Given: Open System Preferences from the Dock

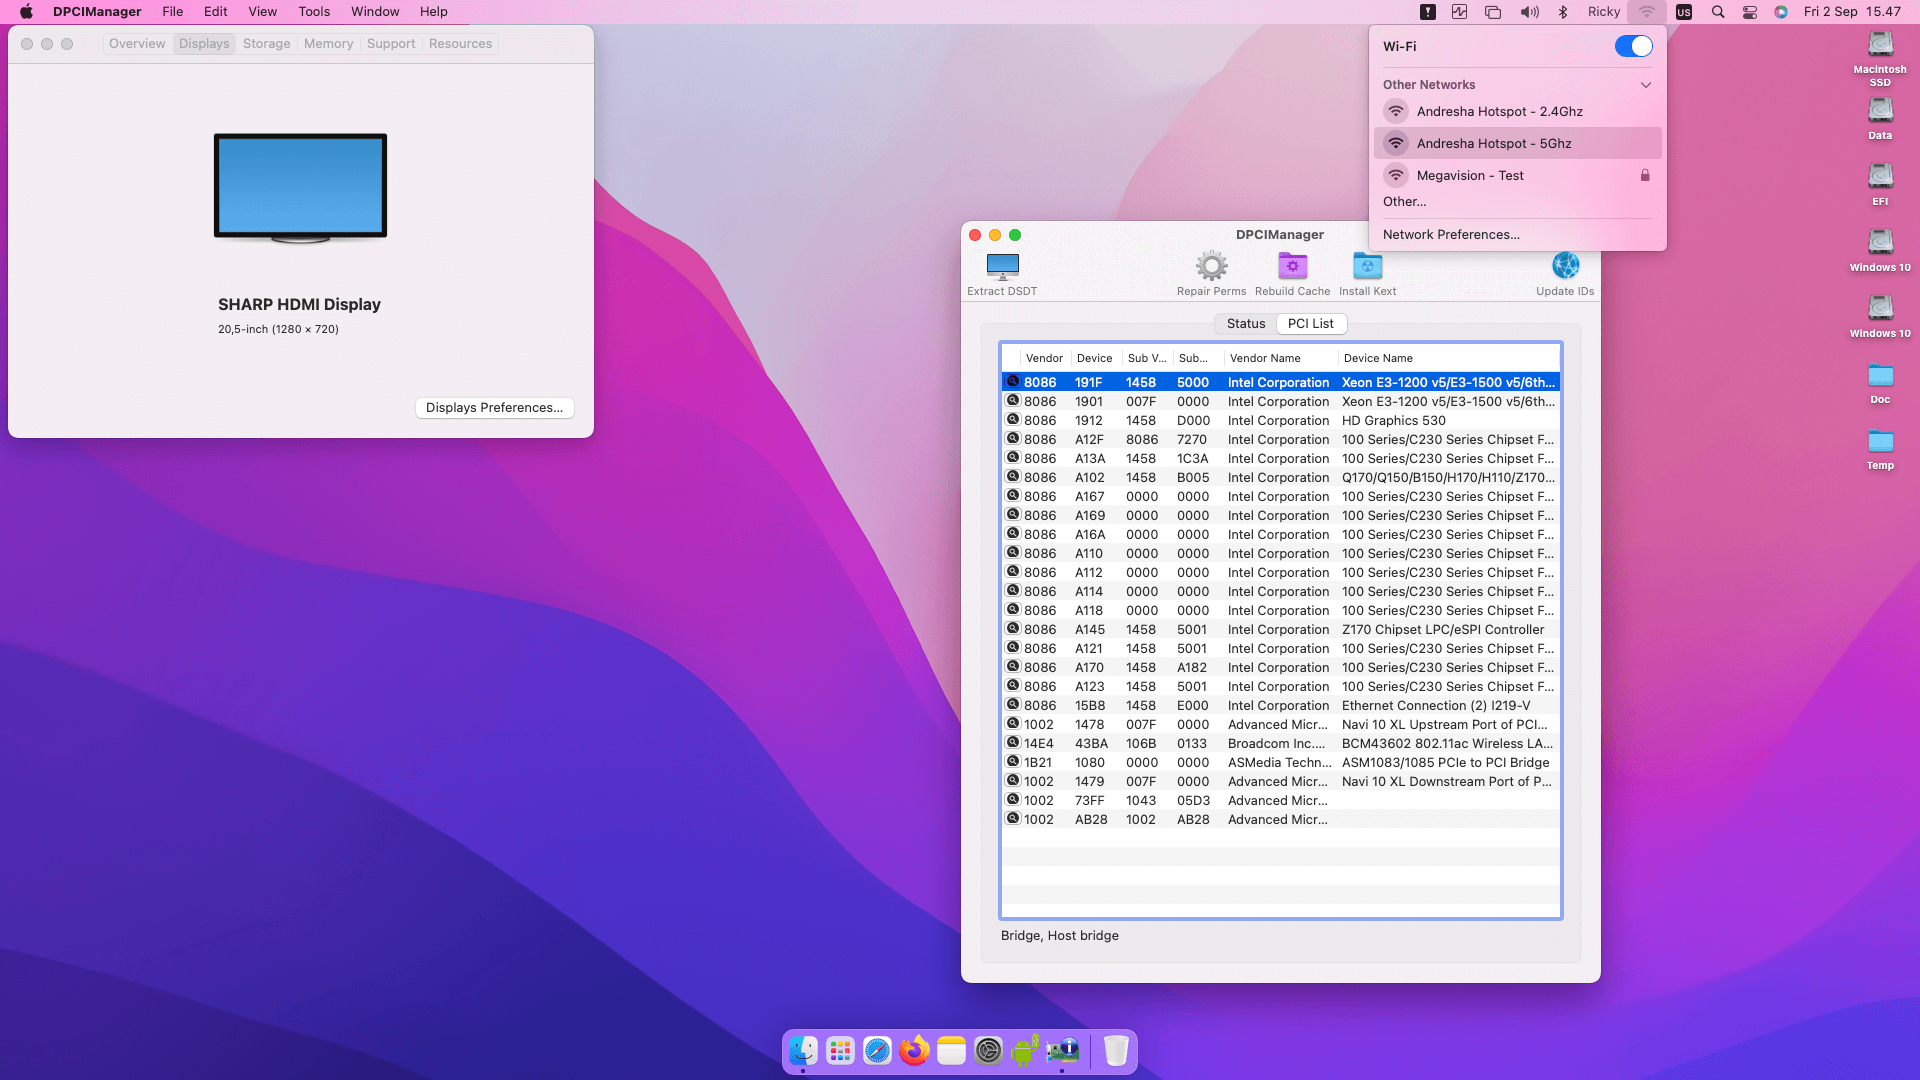Looking at the screenshot, I should pos(988,1051).
